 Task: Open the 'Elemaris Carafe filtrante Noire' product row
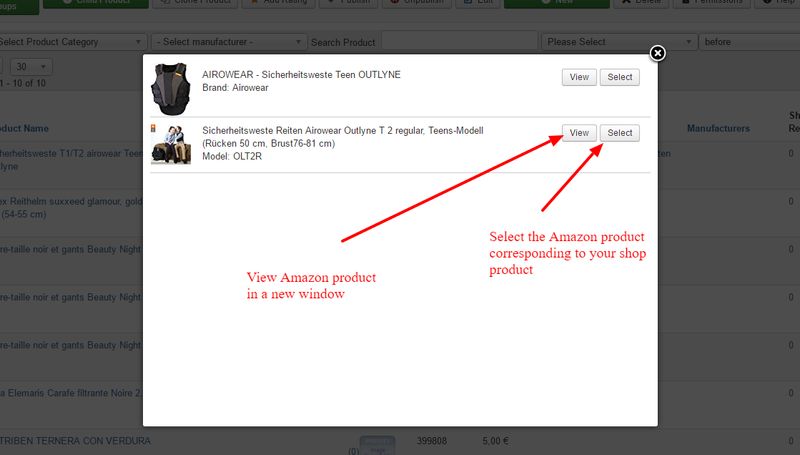click(70, 393)
